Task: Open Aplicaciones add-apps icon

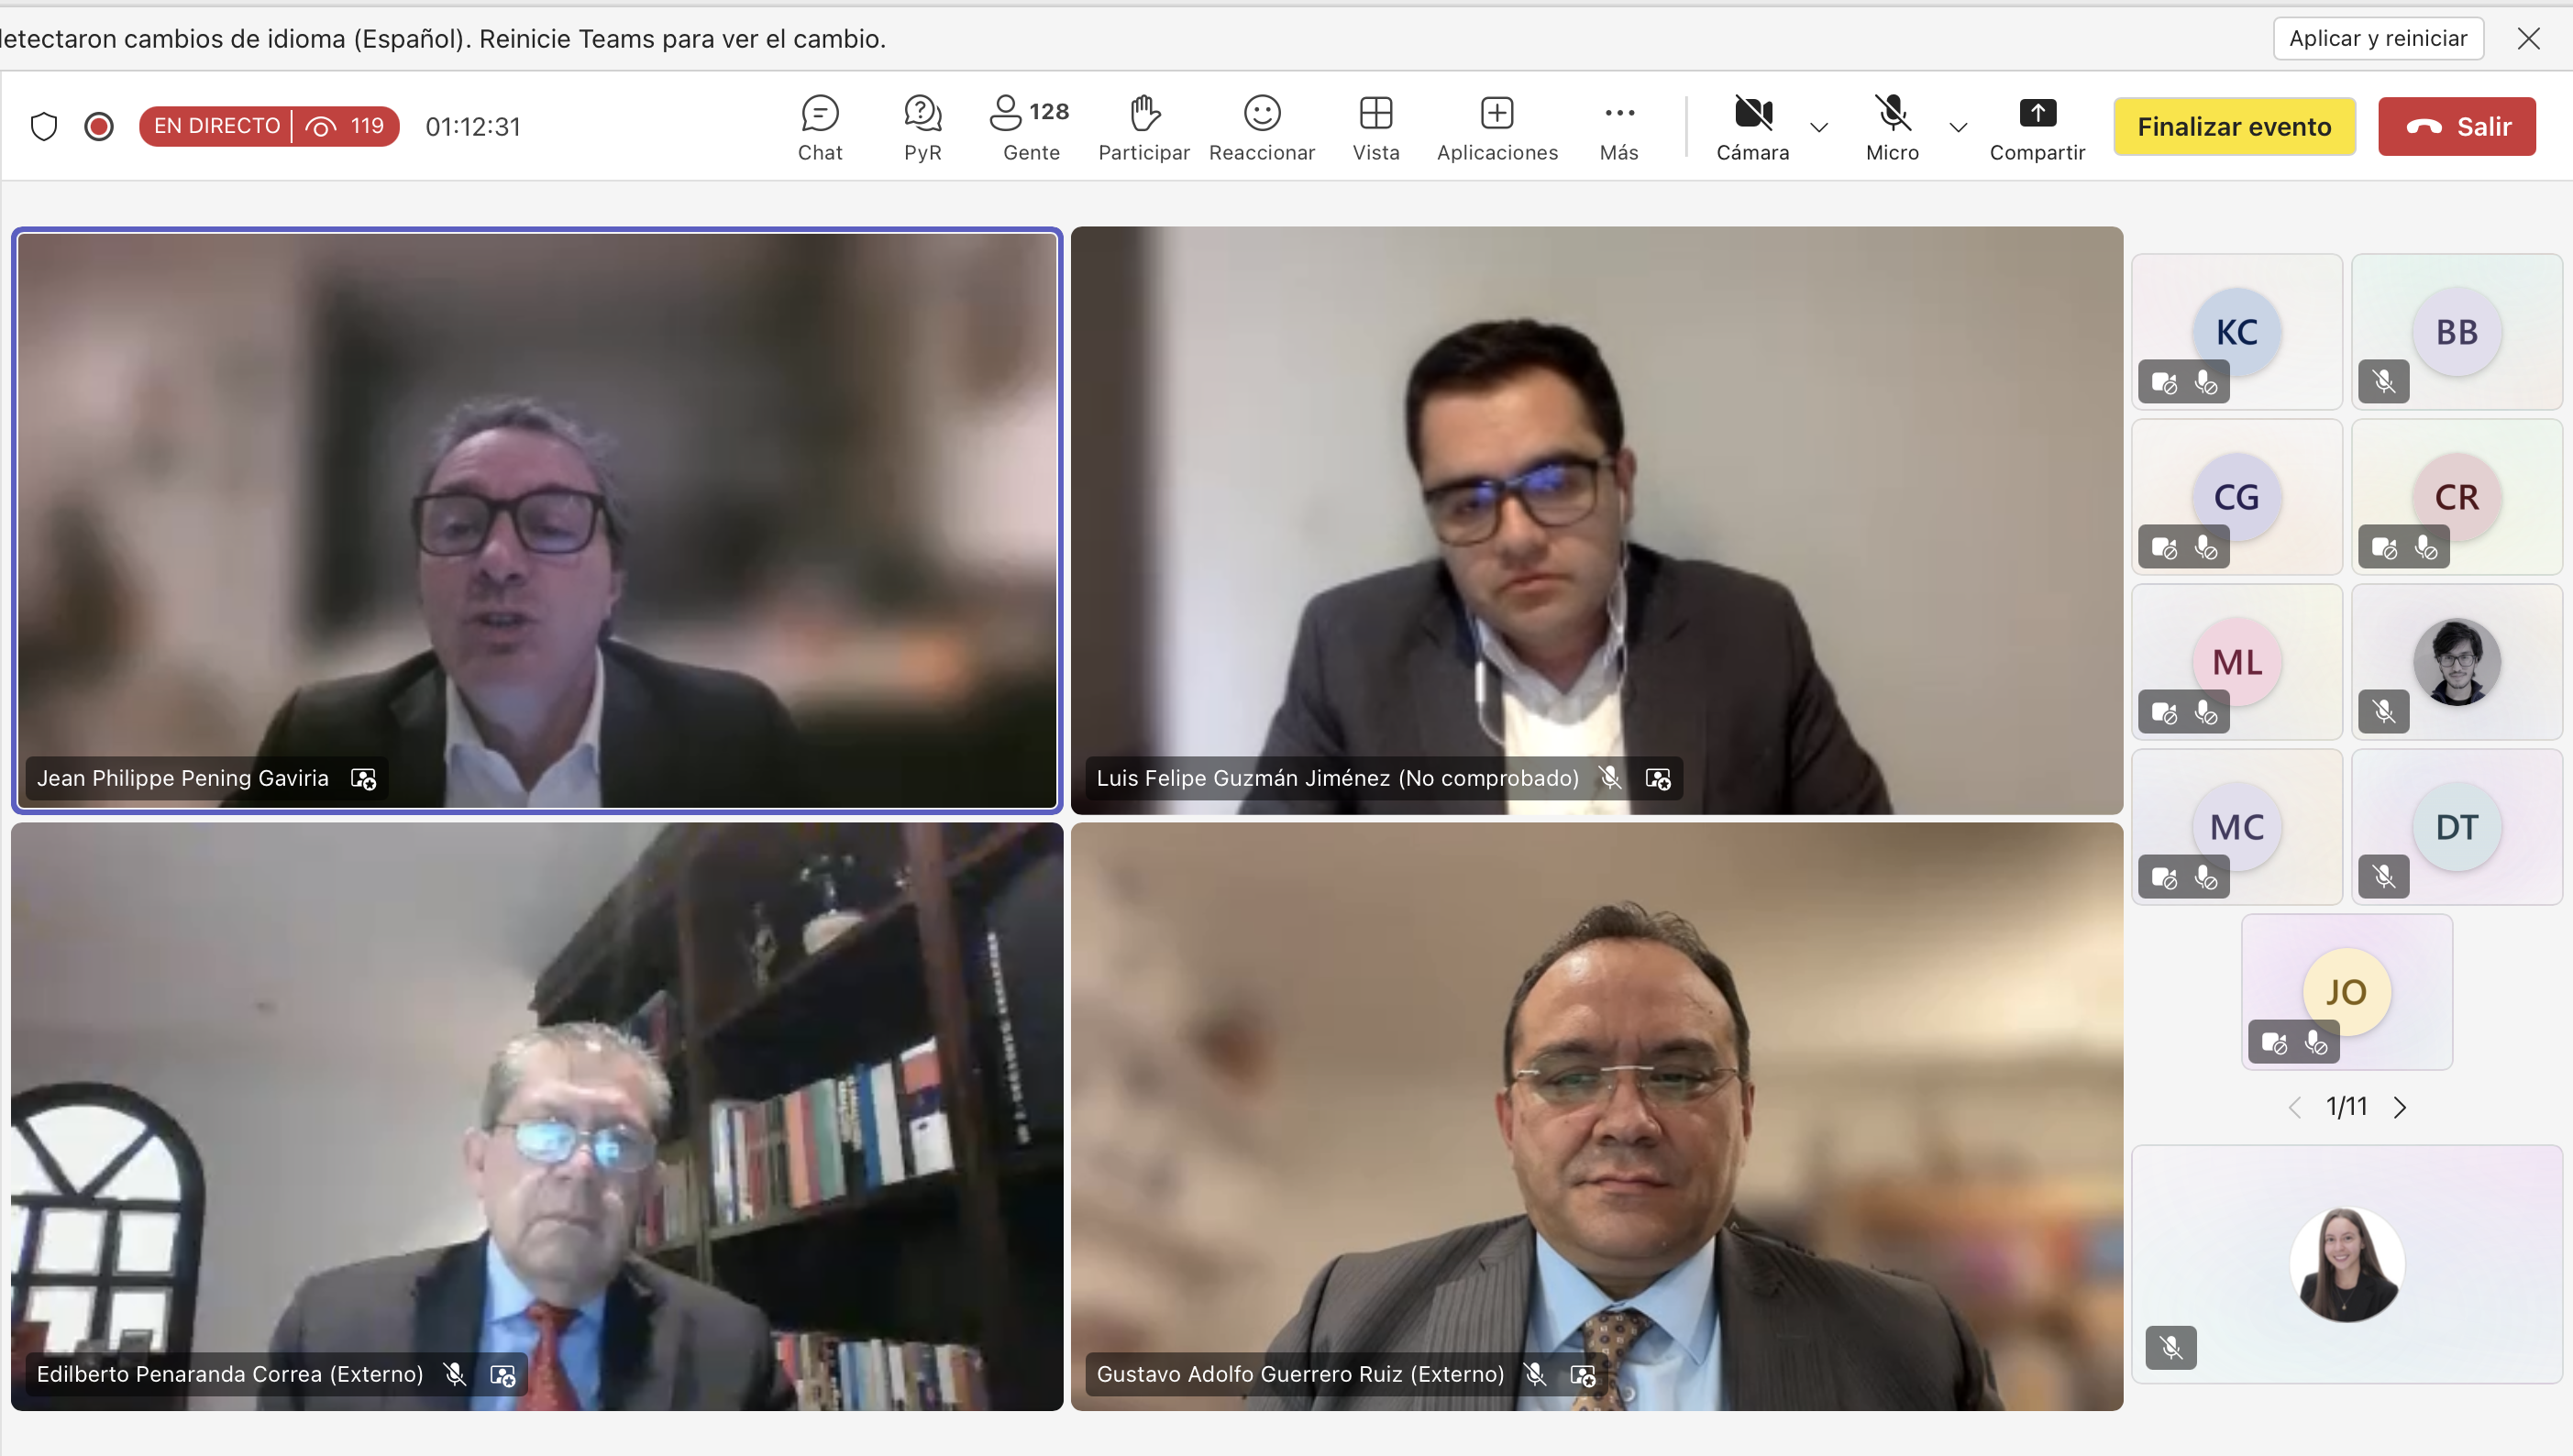Action: pyautogui.click(x=1496, y=127)
